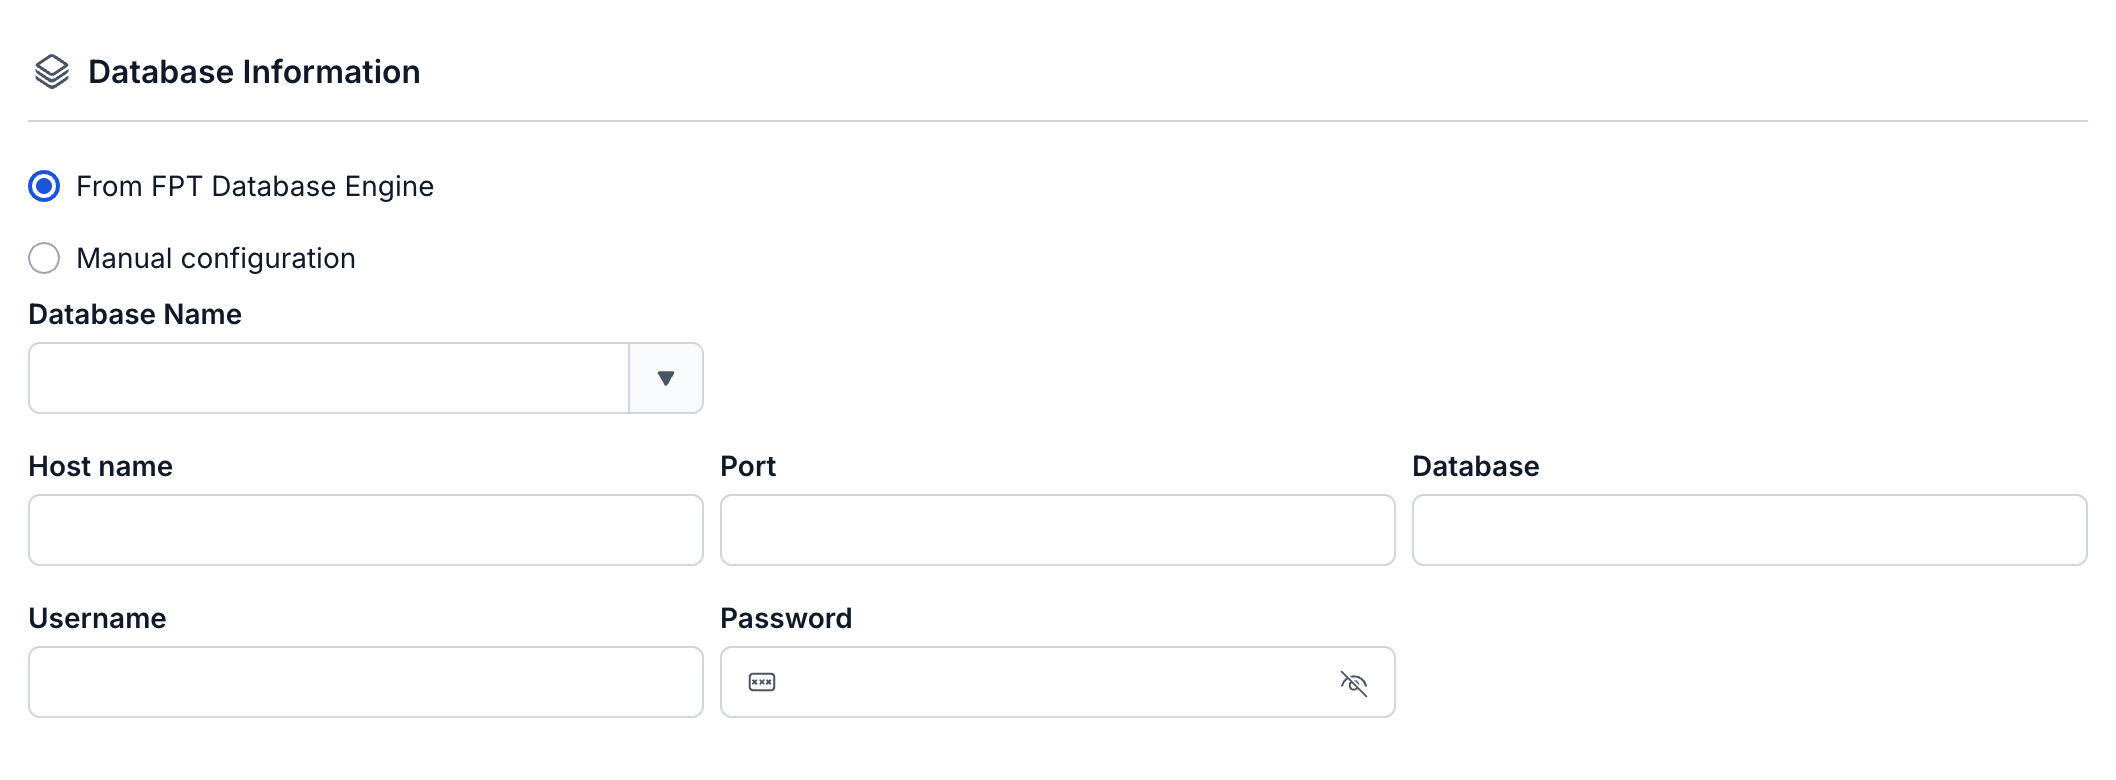This screenshot has width=2116, height=780.
Task: Click the Port field label
Action: pyautogui.click(x=748, y=466)
